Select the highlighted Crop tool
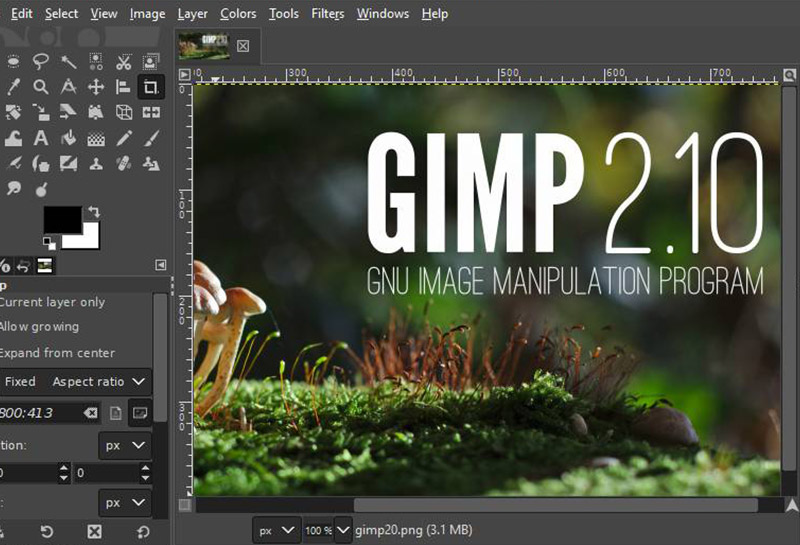Screen dimensions: 800x545 tap(151, 87)
